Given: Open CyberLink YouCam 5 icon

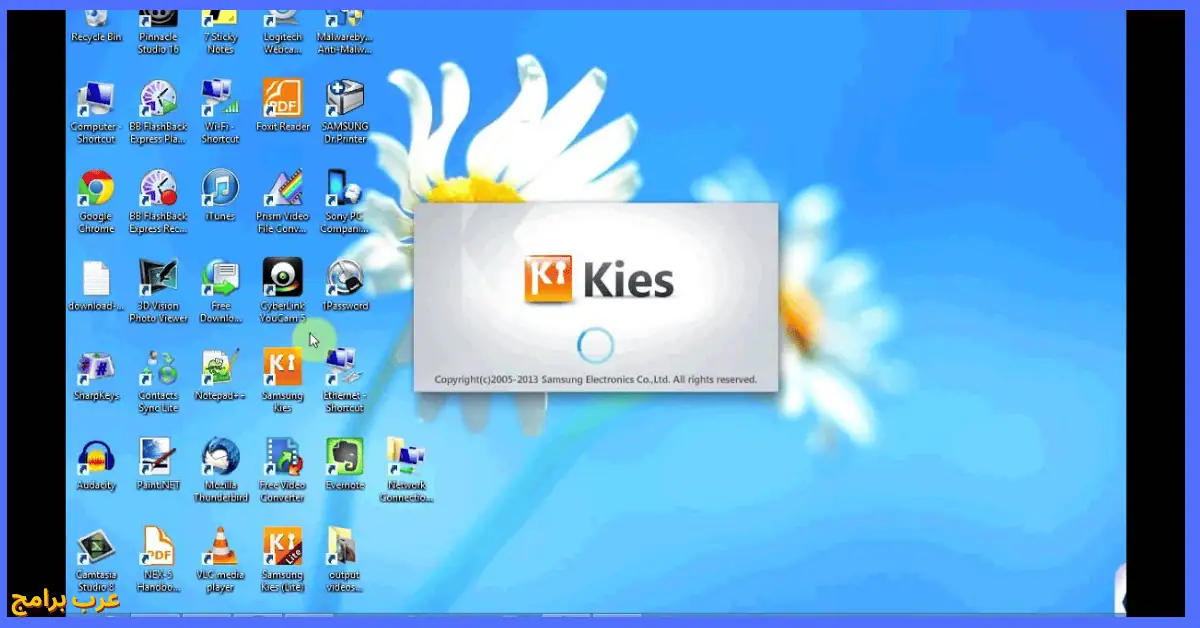Looking at the screenshot, I should pos(283,292).
